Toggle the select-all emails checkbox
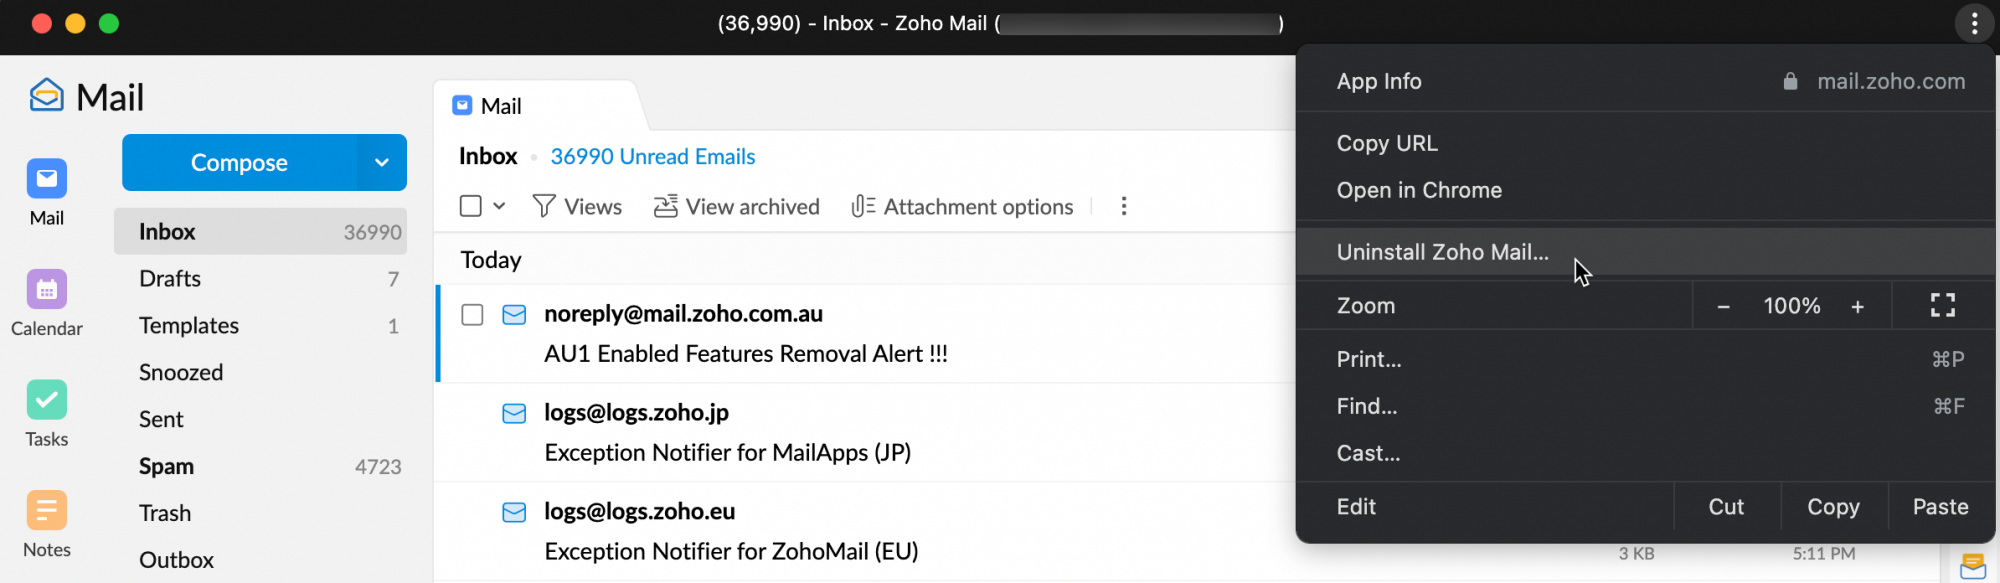Screen dimensions: 2000x583 (x=471, y=206)
